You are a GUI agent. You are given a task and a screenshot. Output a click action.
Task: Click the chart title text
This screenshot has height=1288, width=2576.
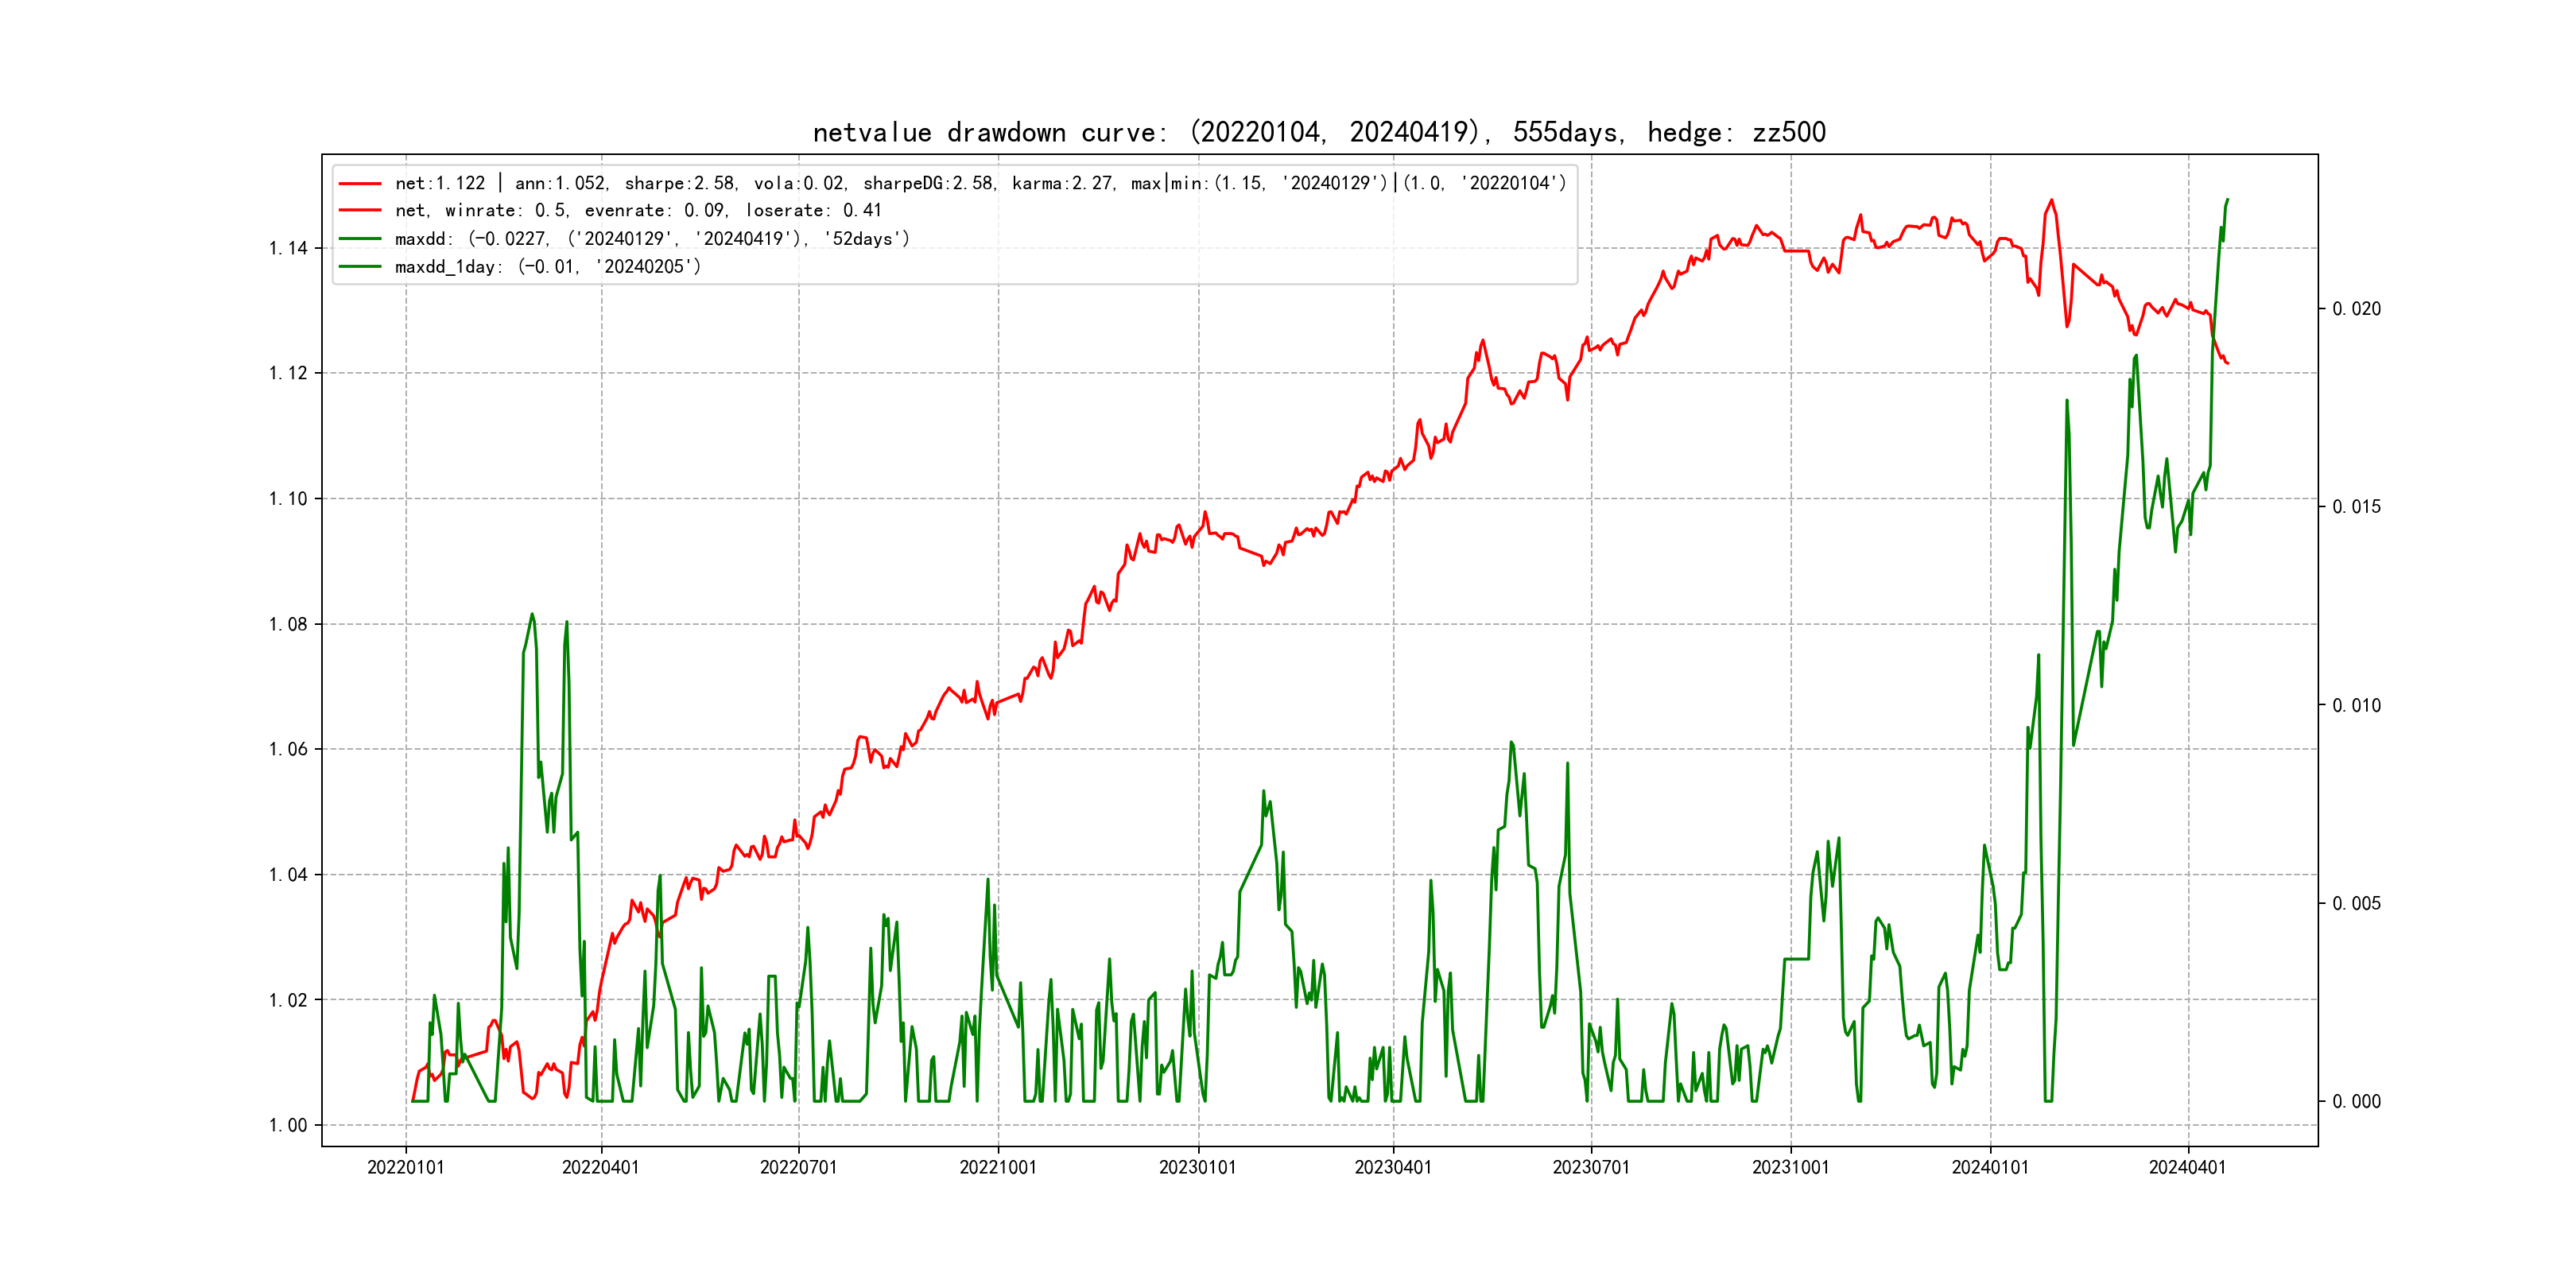1318,132
